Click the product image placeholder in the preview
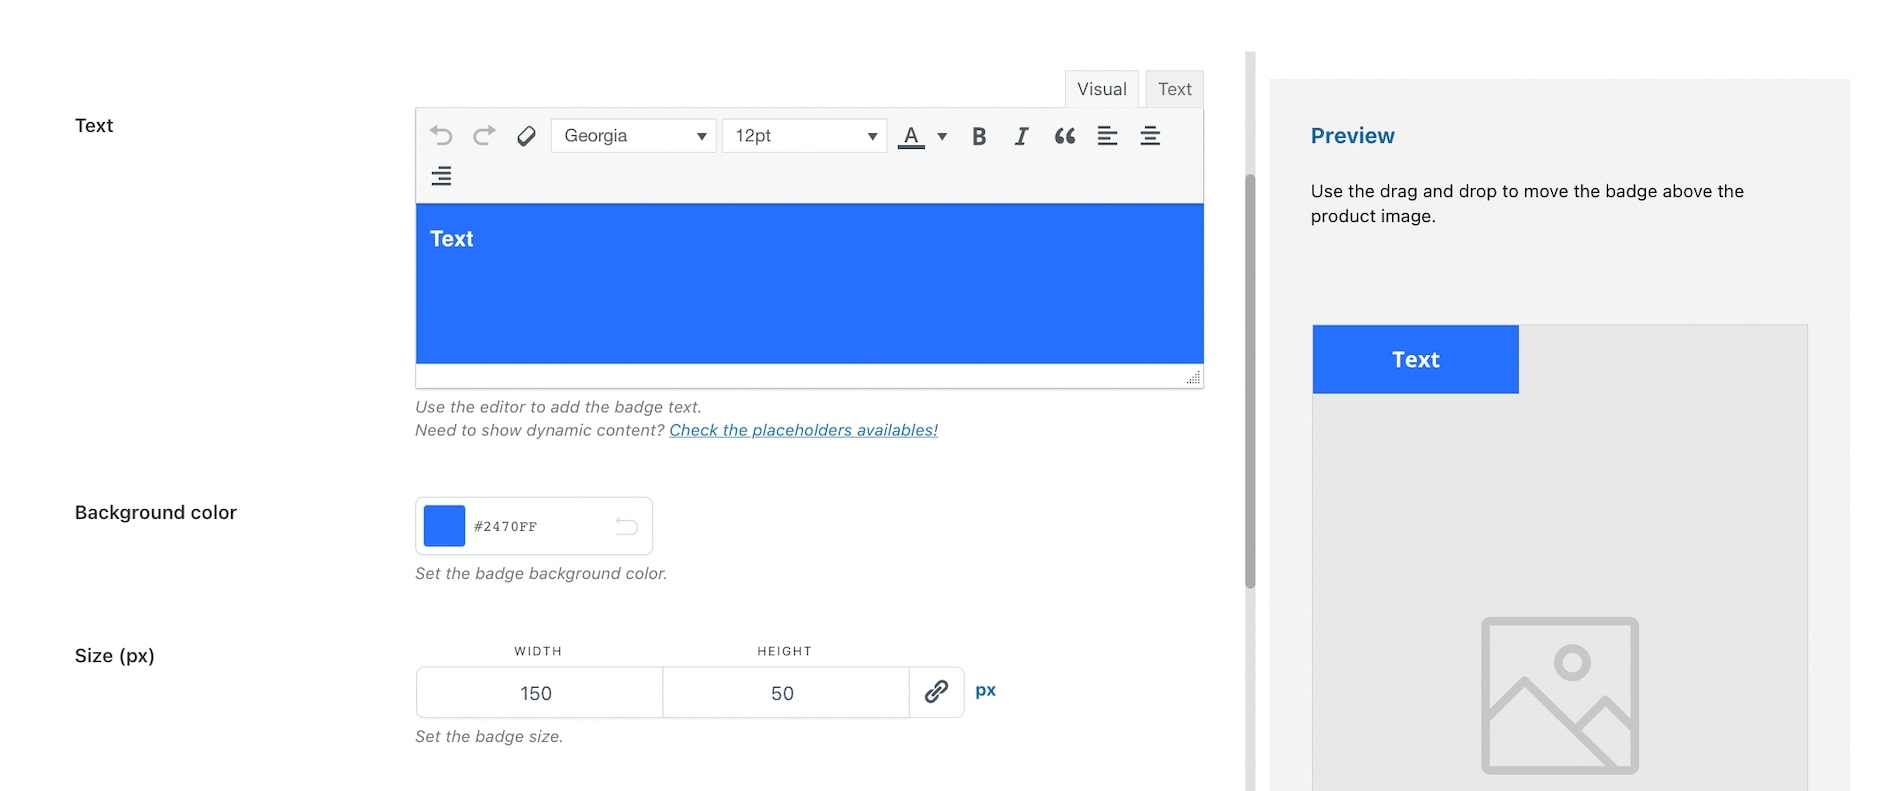The image size is (1900, 791). tap(1559, 695)
